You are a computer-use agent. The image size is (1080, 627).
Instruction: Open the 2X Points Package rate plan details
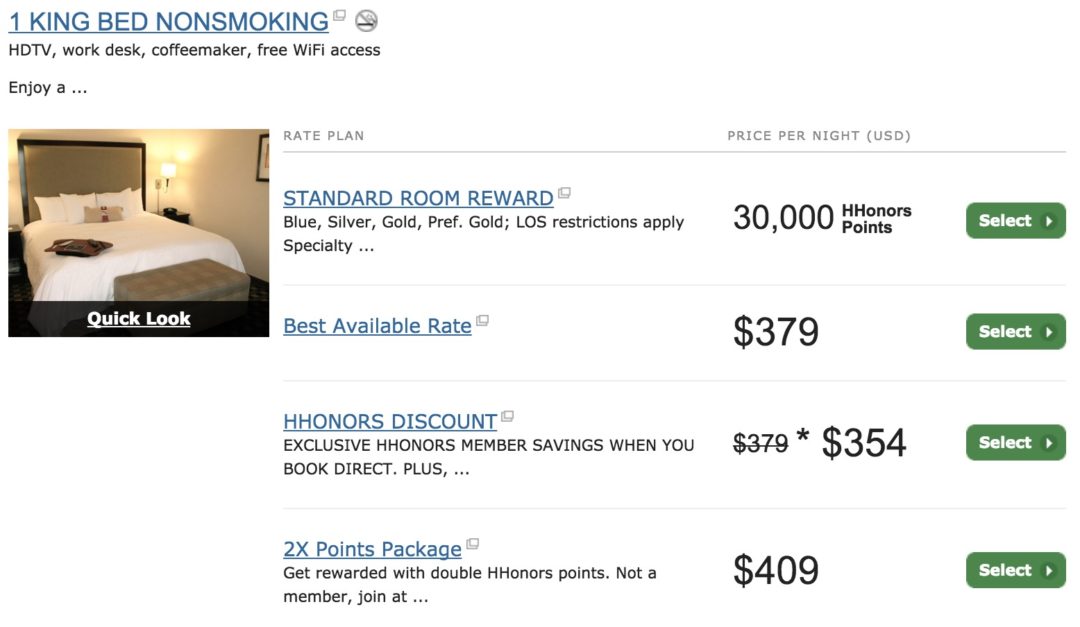tap(373, 549)
